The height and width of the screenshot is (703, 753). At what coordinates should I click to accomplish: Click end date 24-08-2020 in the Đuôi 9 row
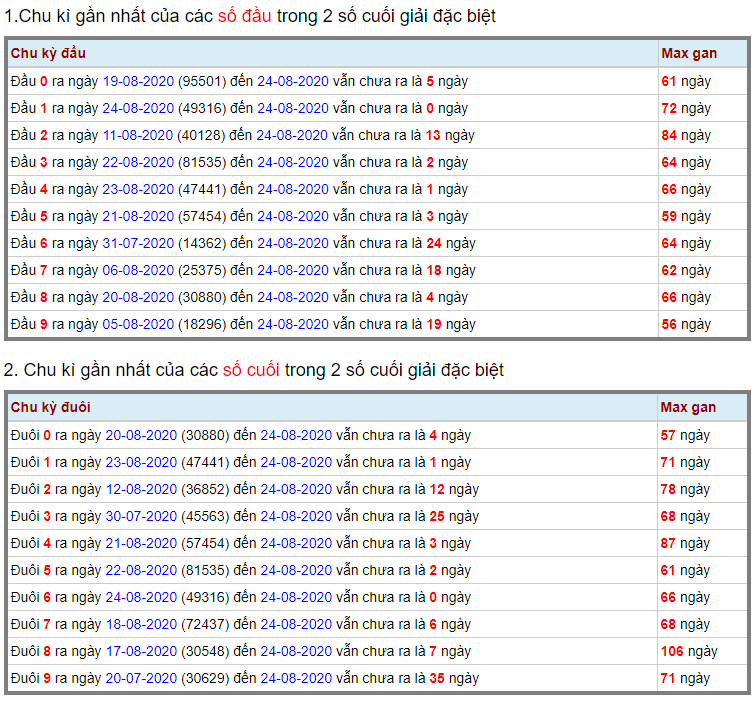click(296, 678)
